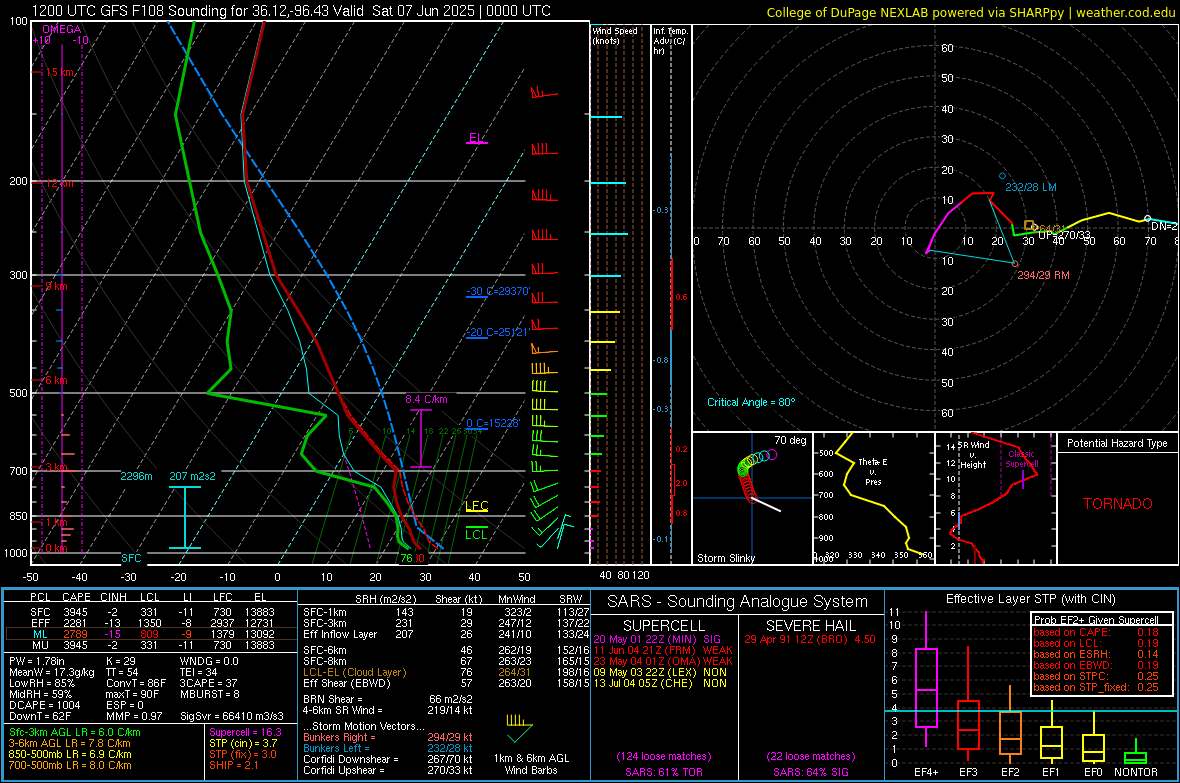
Task: Click the magenta EL marker on skew-T
Action: [476, 139]
